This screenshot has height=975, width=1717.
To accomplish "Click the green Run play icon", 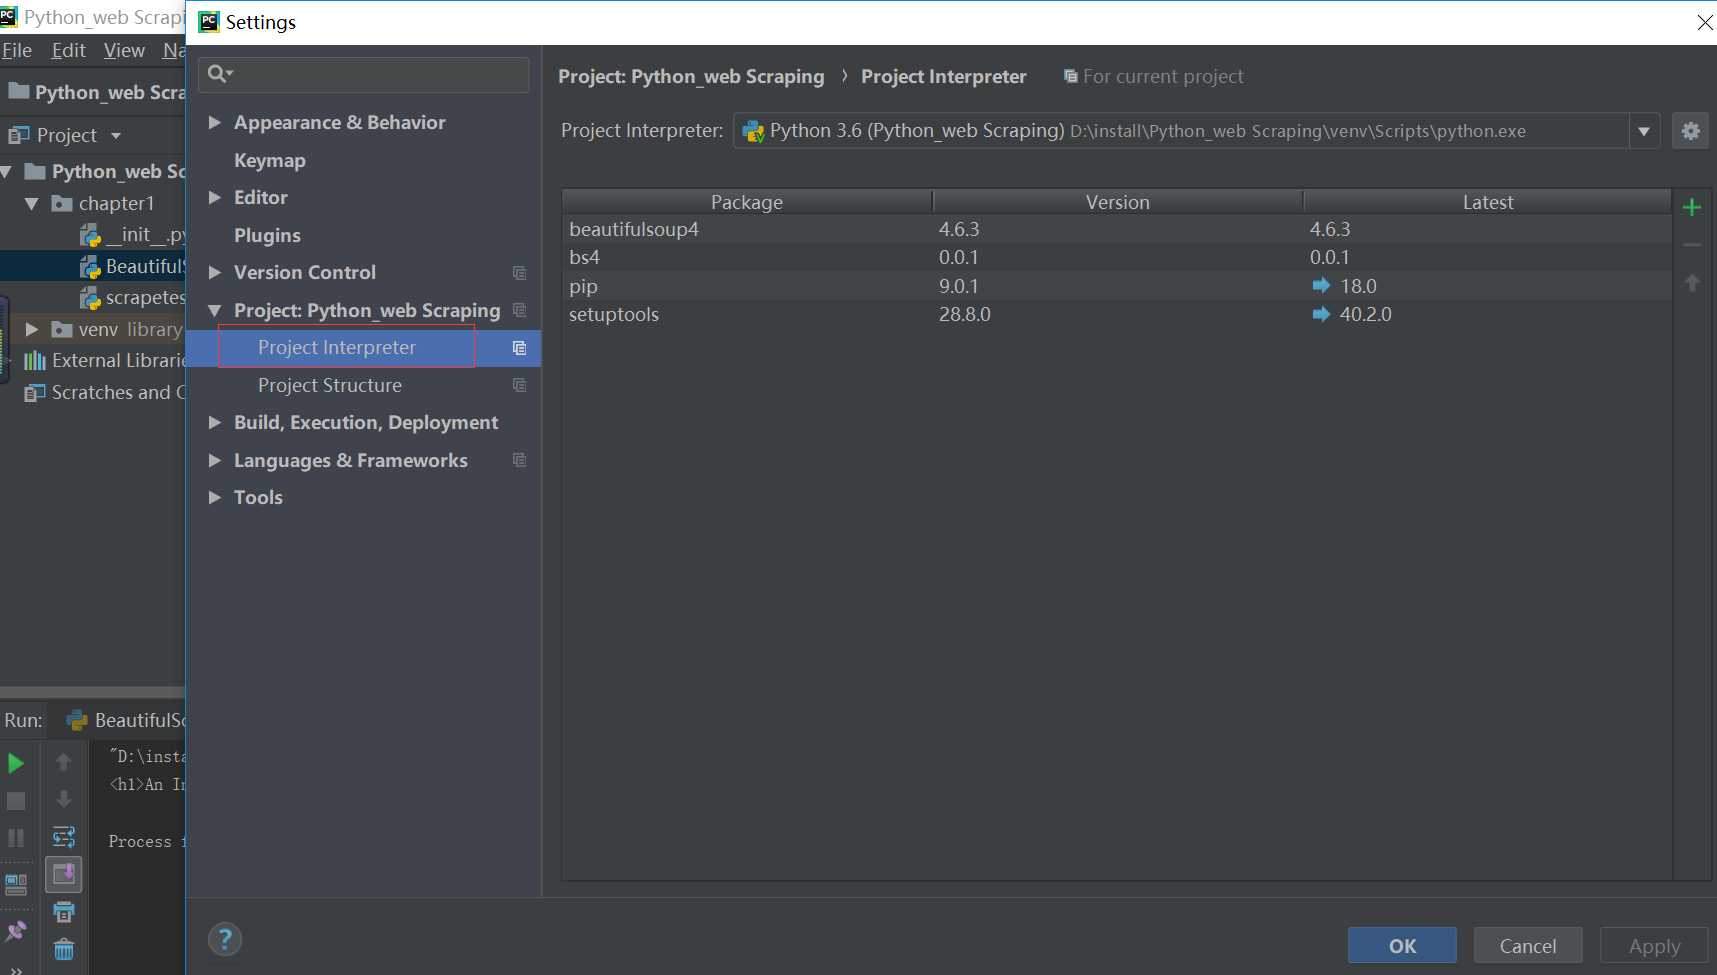I will click(x=16, y=764).
